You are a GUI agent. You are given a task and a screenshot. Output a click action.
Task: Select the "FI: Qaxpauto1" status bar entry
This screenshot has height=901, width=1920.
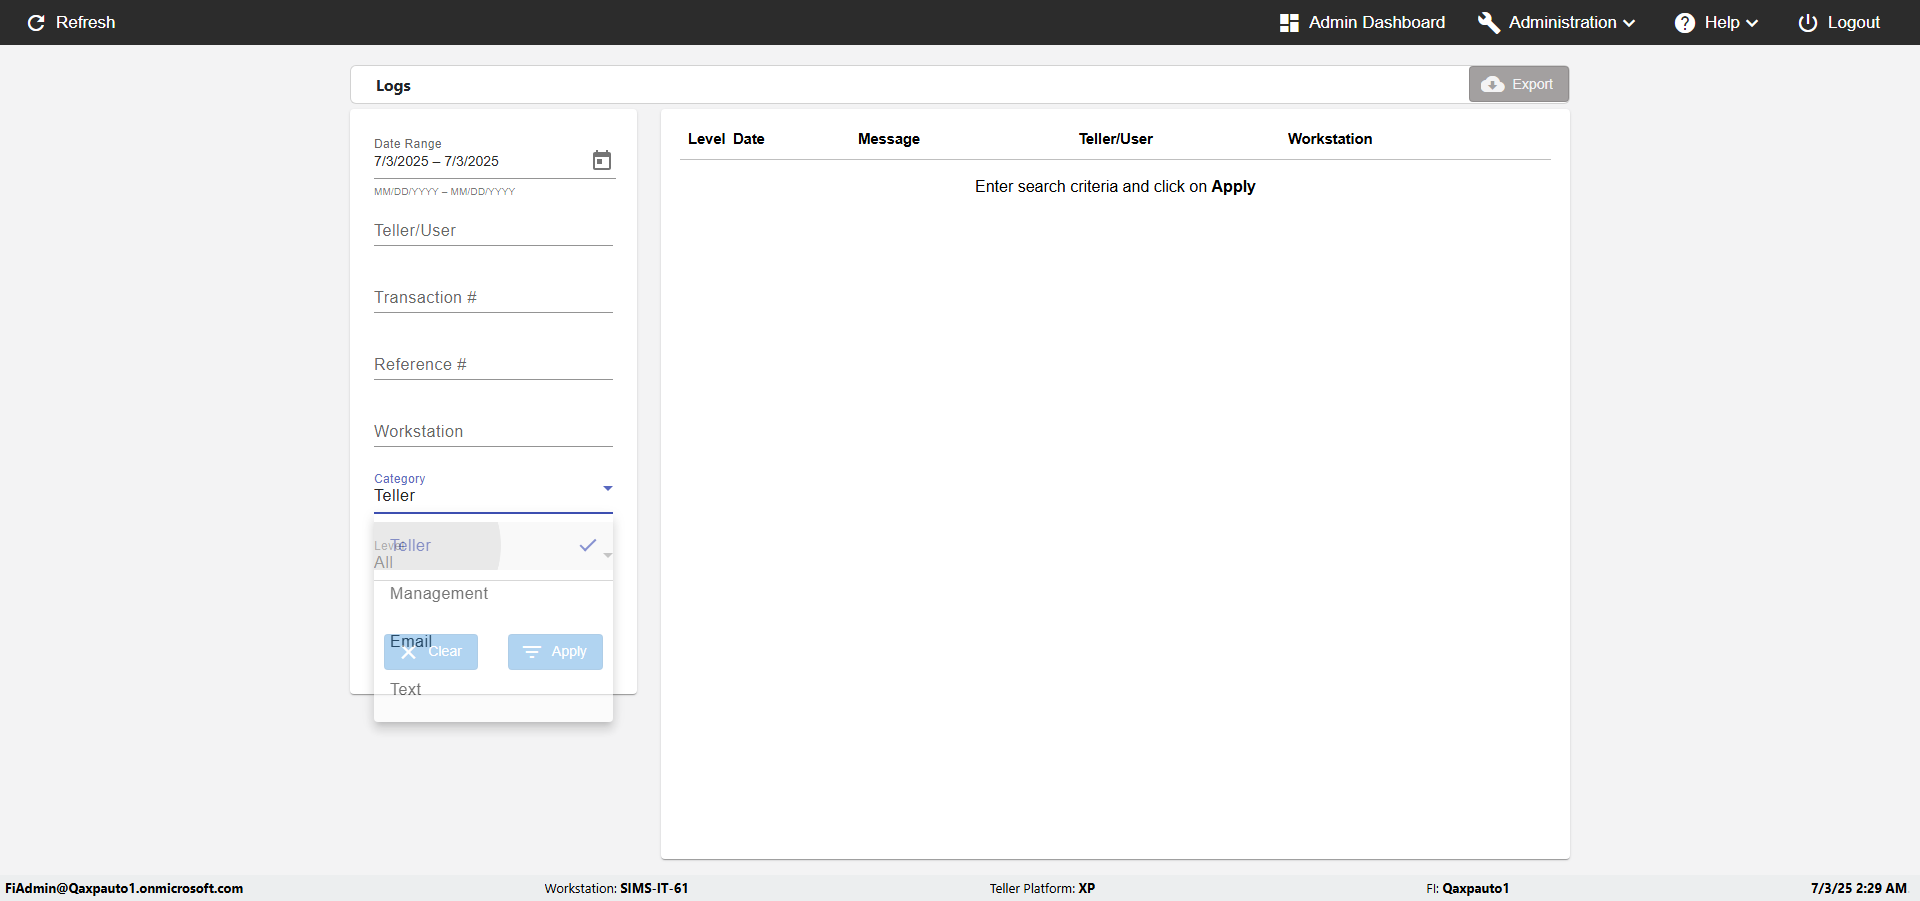point(1467,888)
